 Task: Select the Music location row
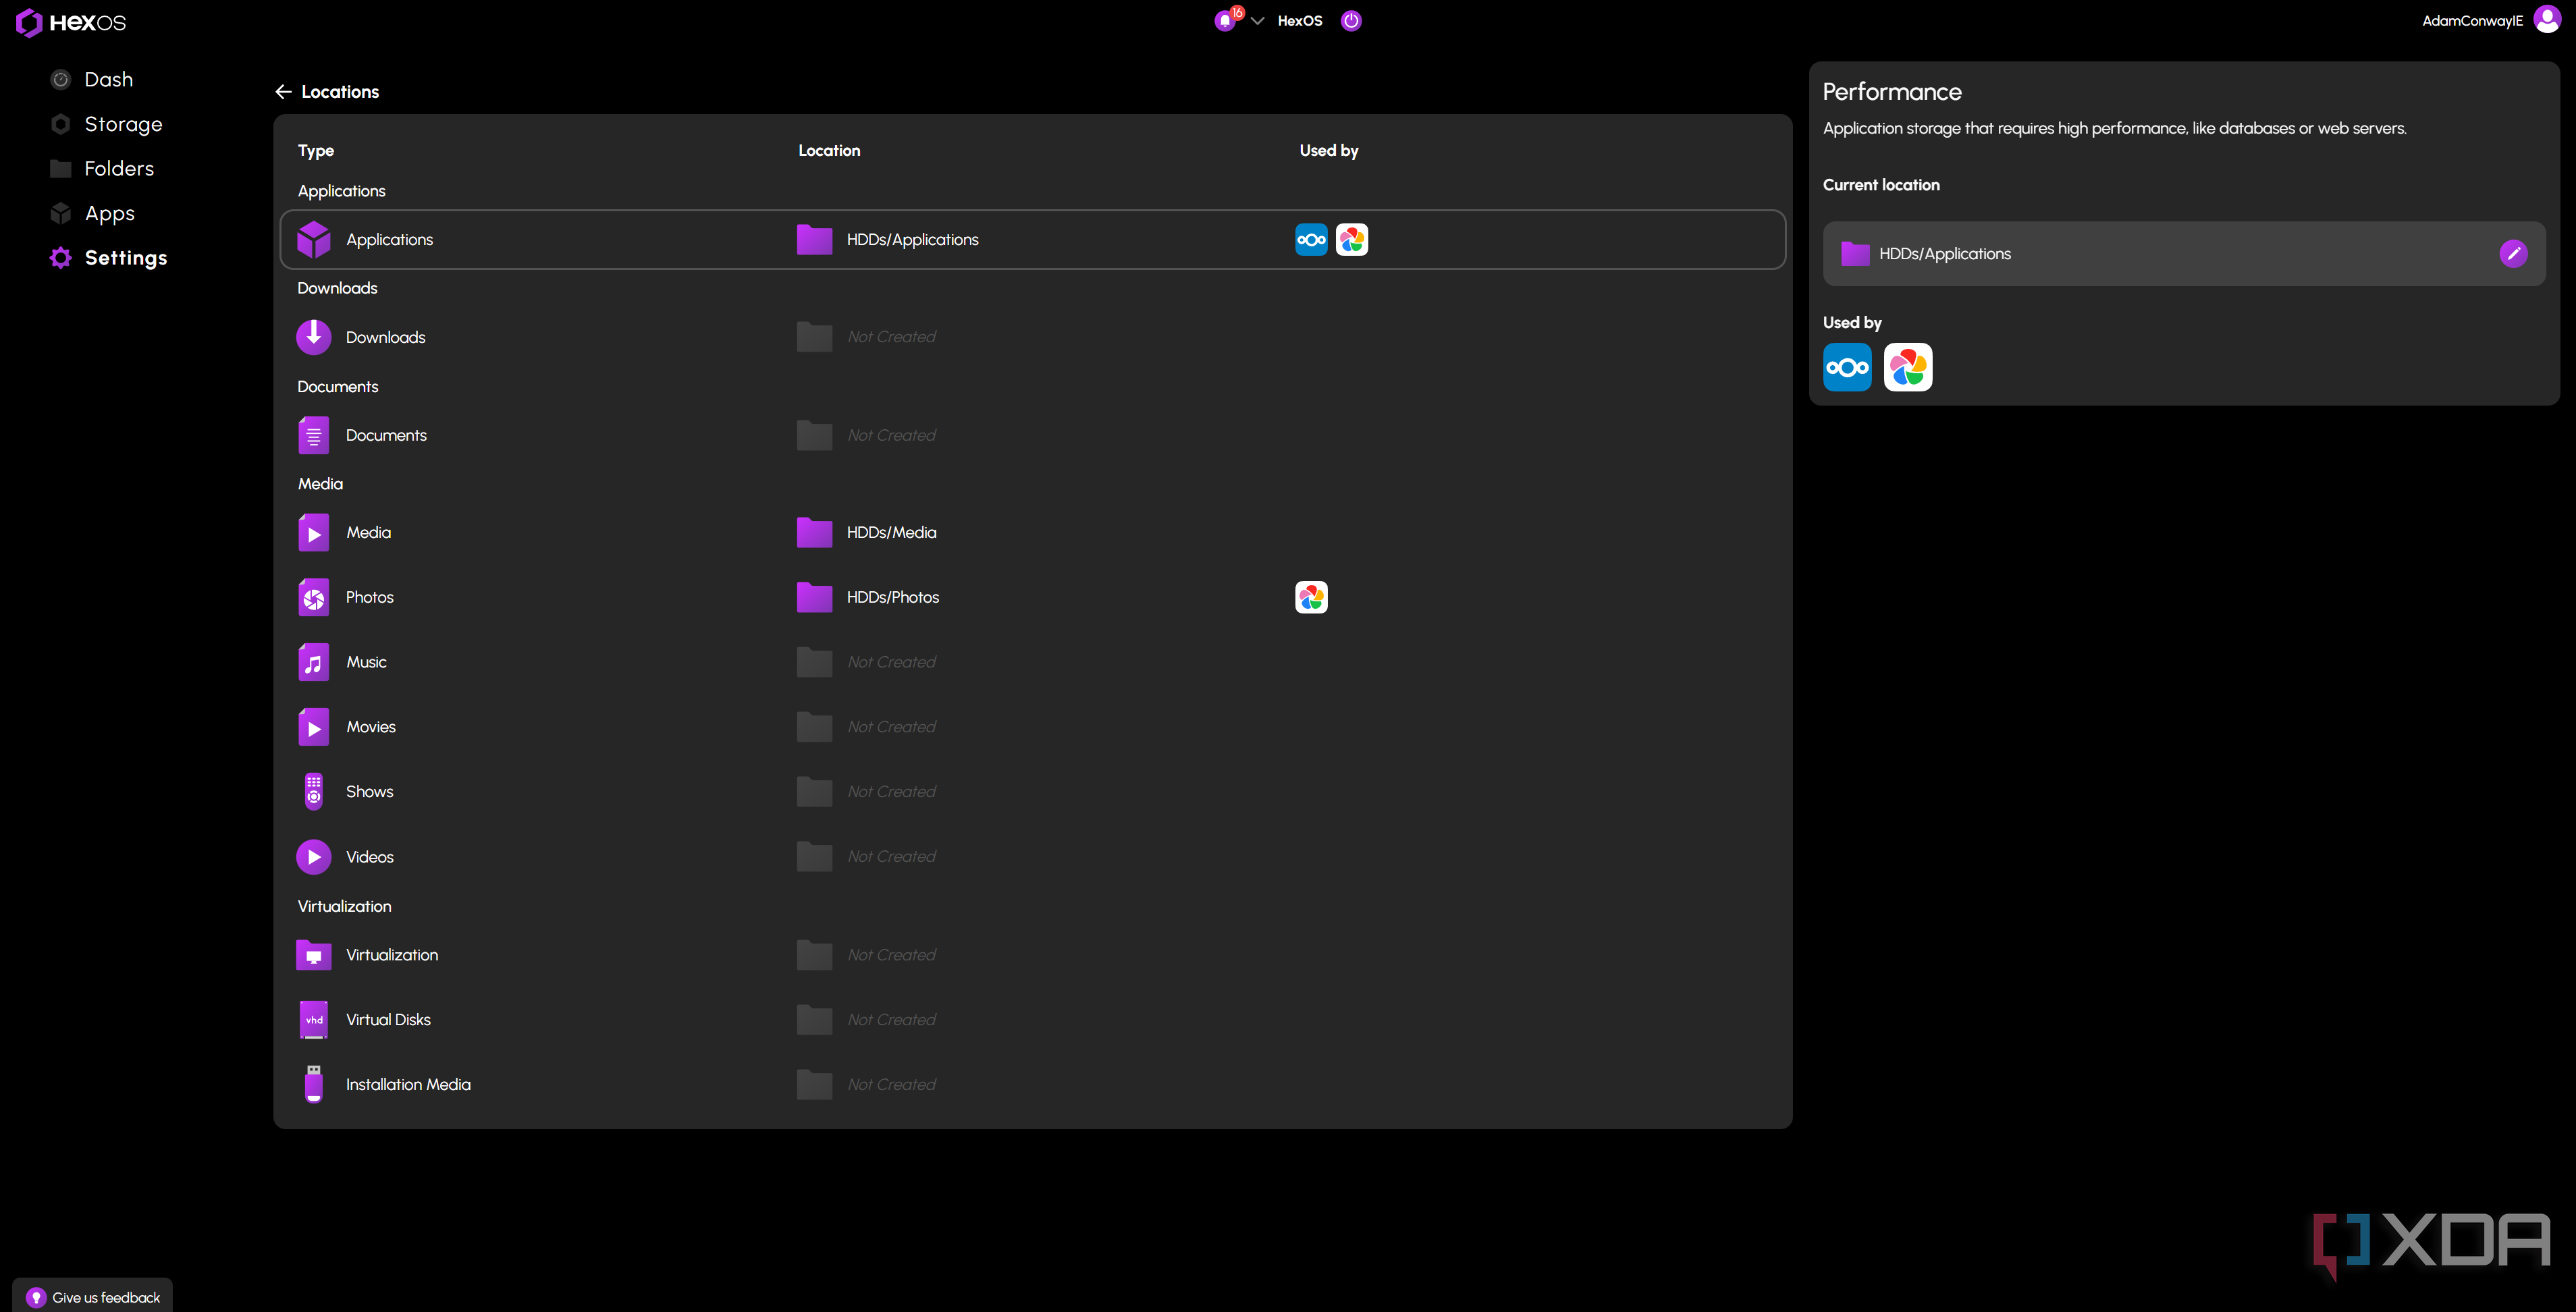1032,662
